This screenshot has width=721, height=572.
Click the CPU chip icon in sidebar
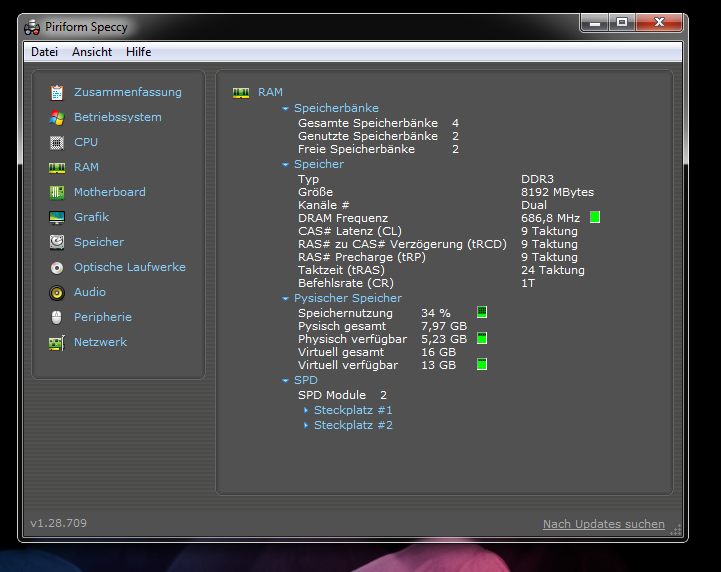tap(57, 143)
